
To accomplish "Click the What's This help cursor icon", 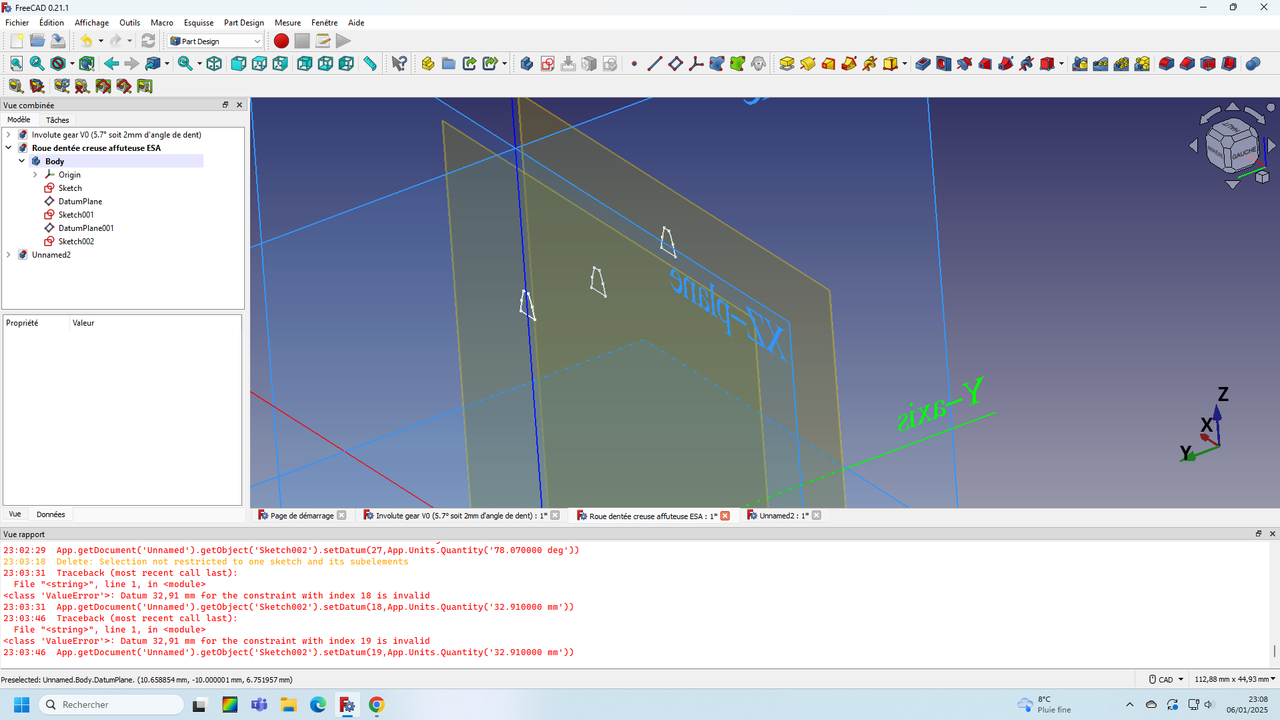I will [398, 63].
